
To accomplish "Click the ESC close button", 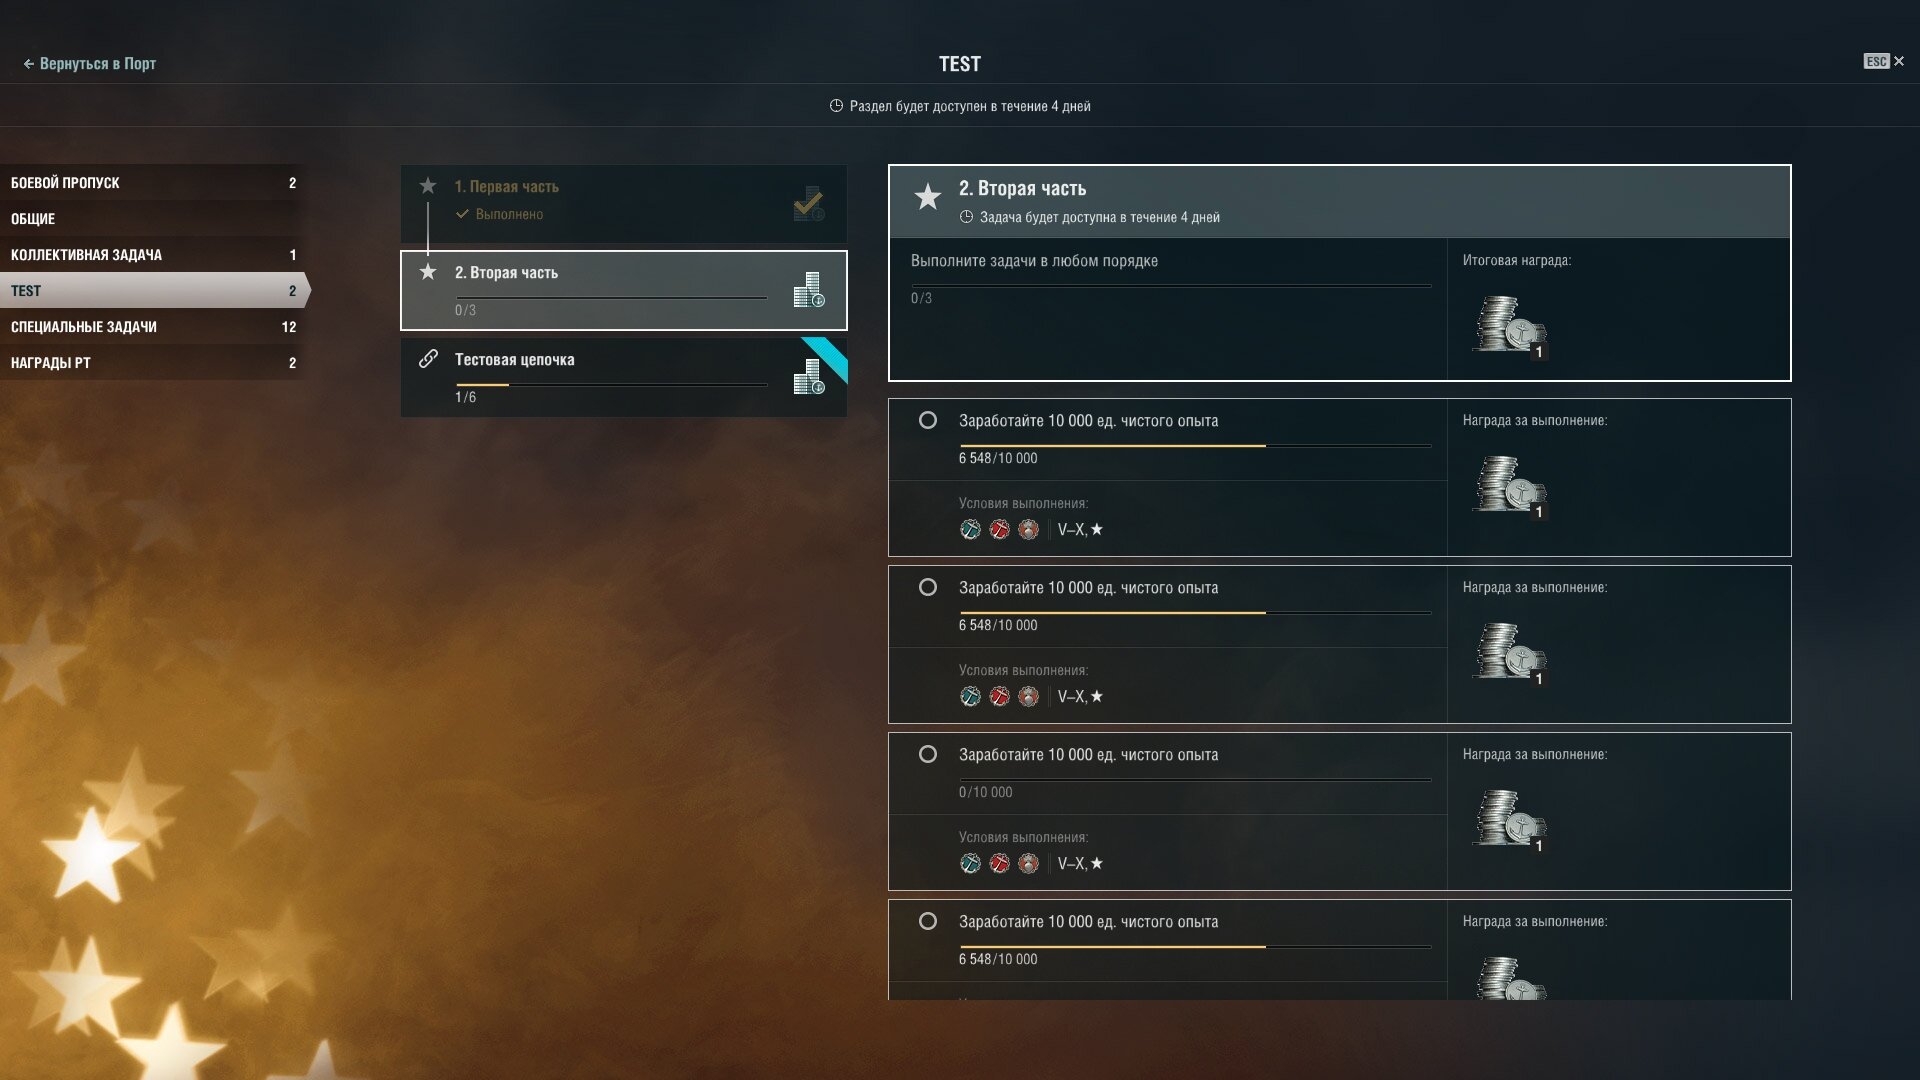I will click(x=1884, y=62).
